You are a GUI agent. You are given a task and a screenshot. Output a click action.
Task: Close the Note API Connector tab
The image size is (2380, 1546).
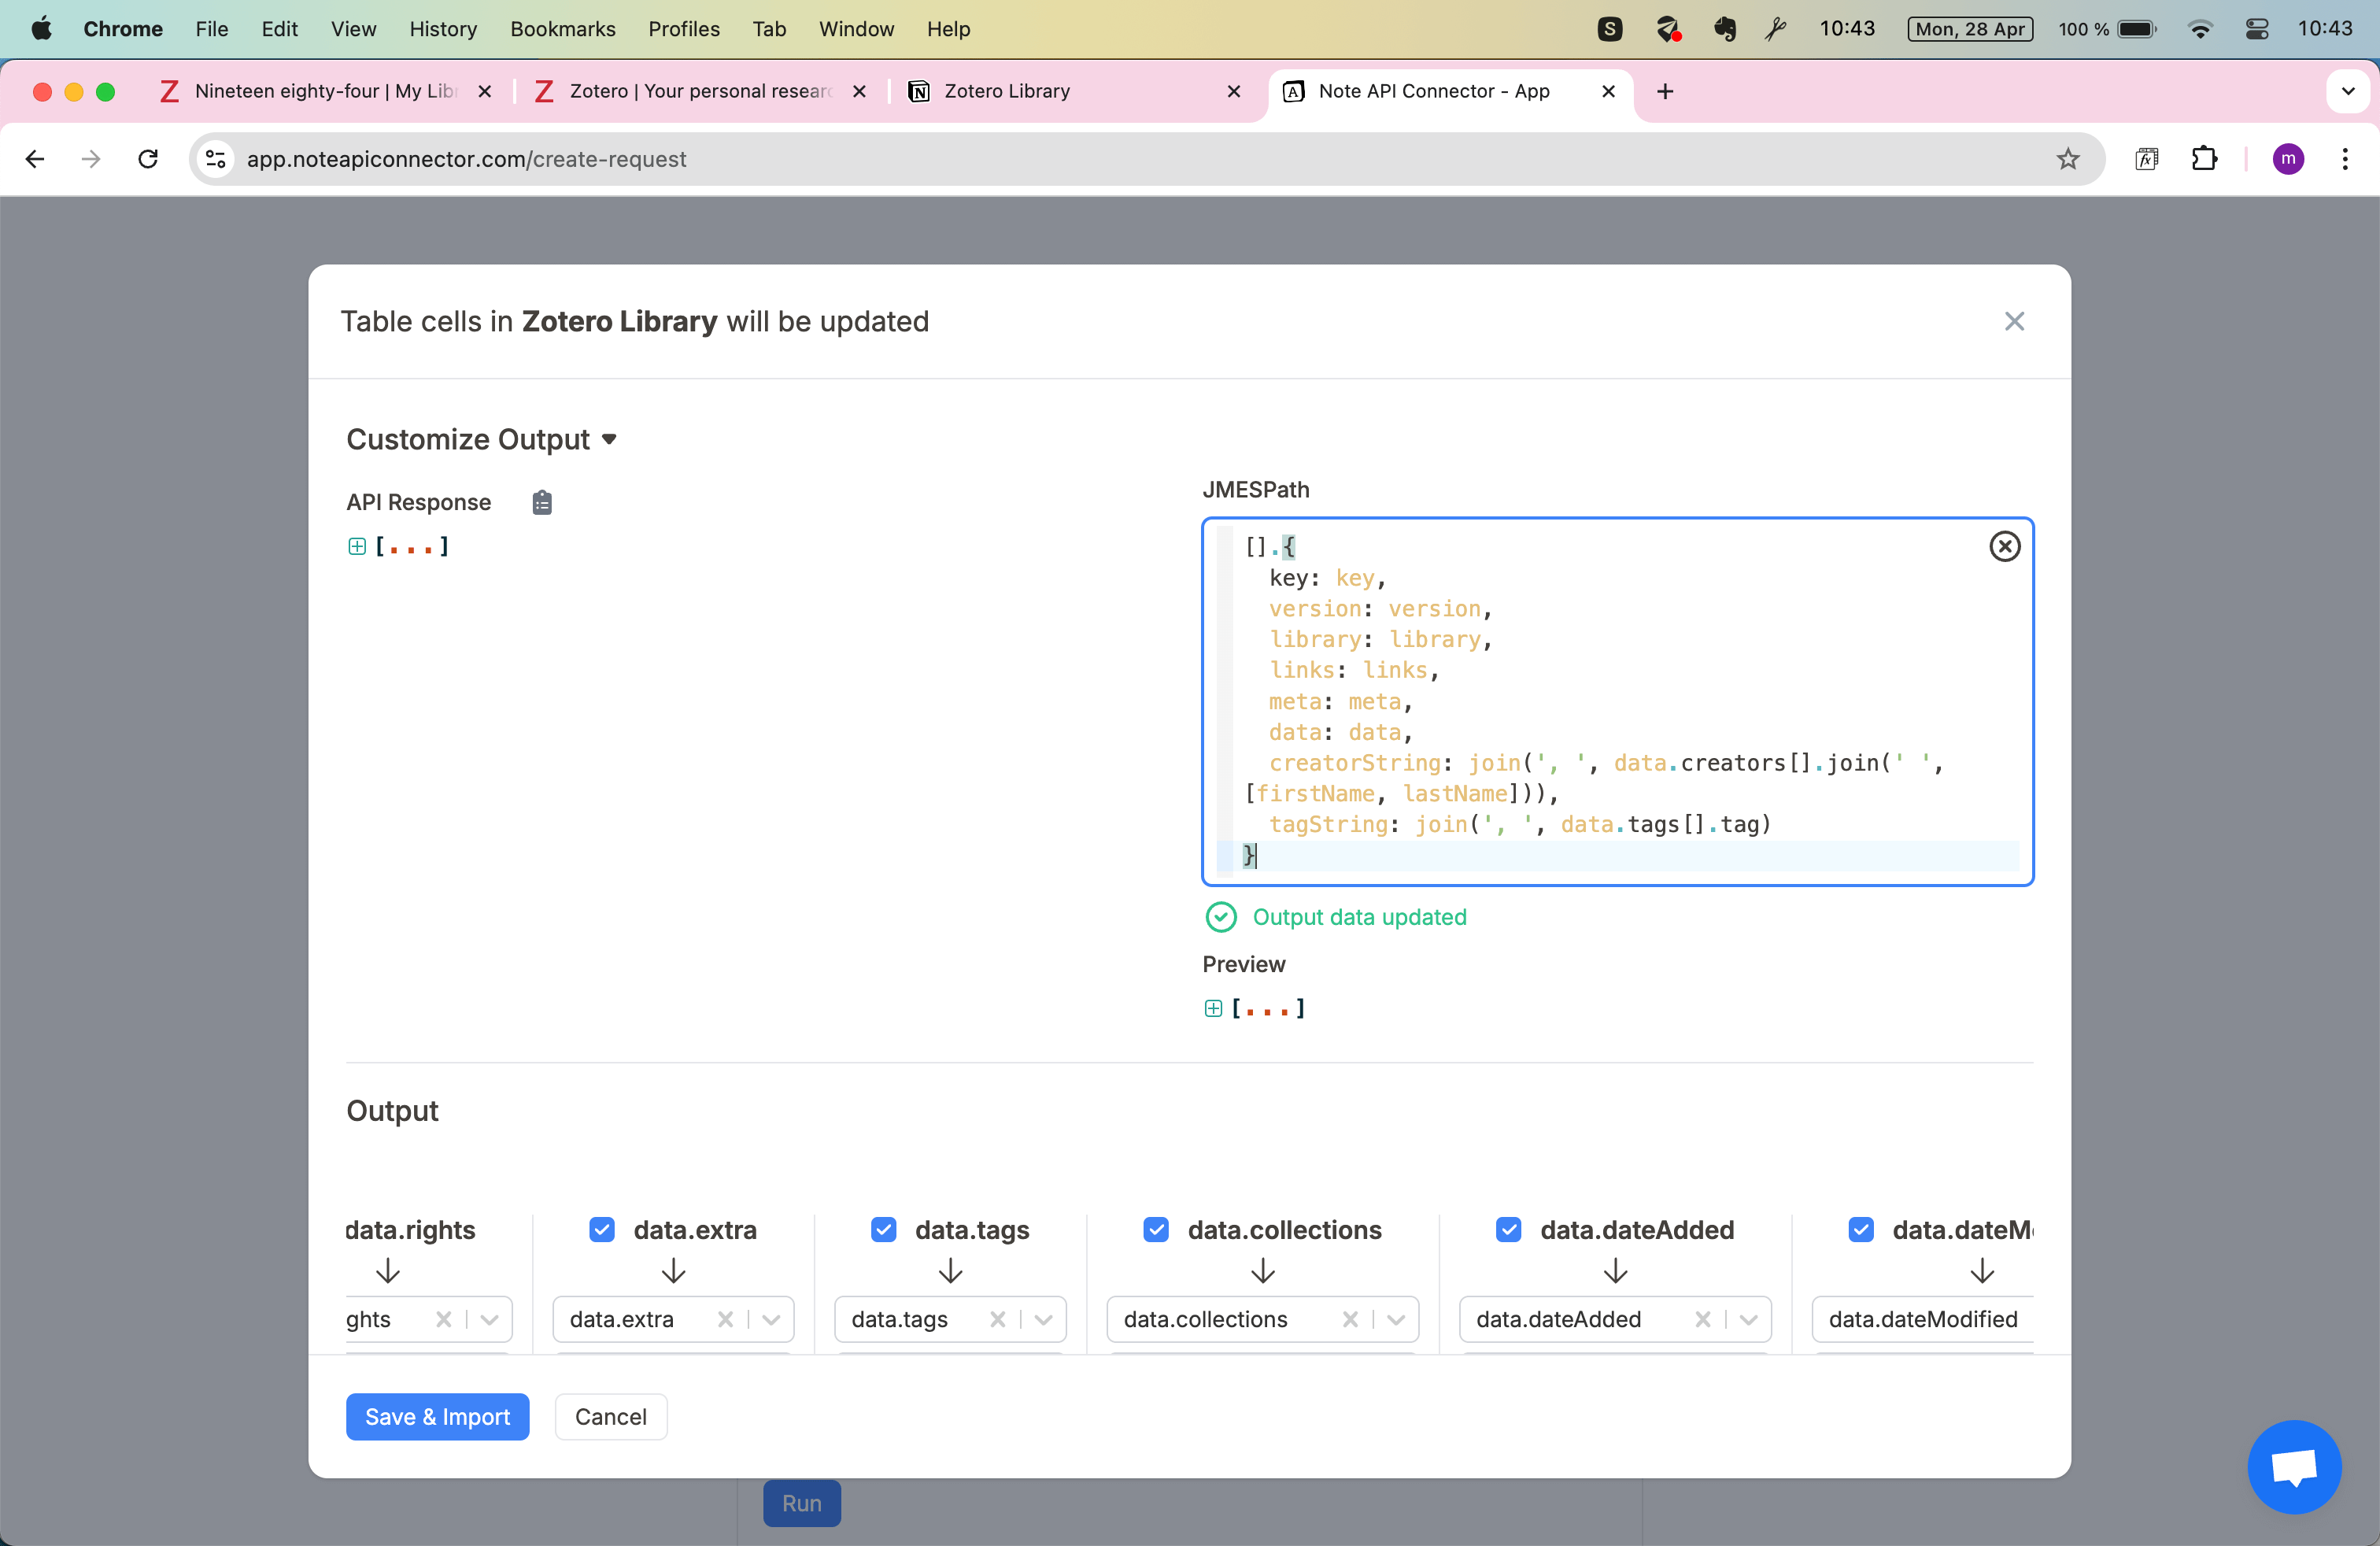click(1608, 91)
